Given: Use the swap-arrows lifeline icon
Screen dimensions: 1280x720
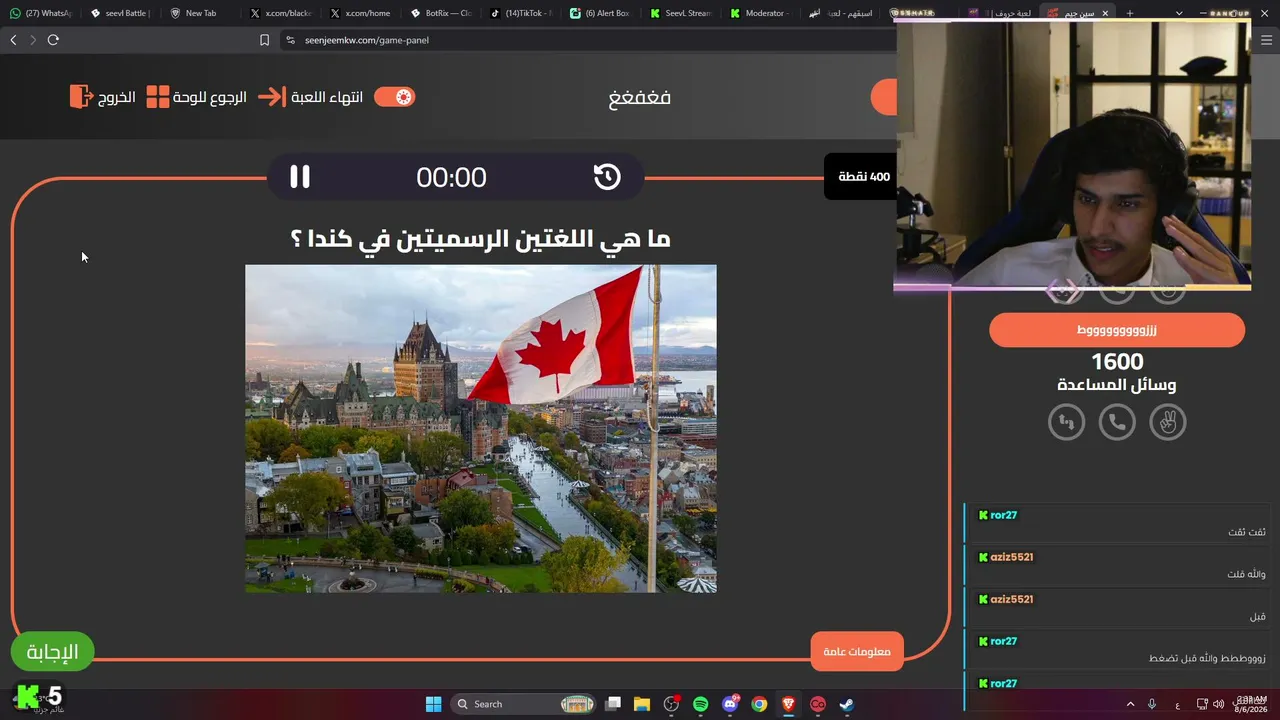Looking at the screenshot, I should point(1066,422).
